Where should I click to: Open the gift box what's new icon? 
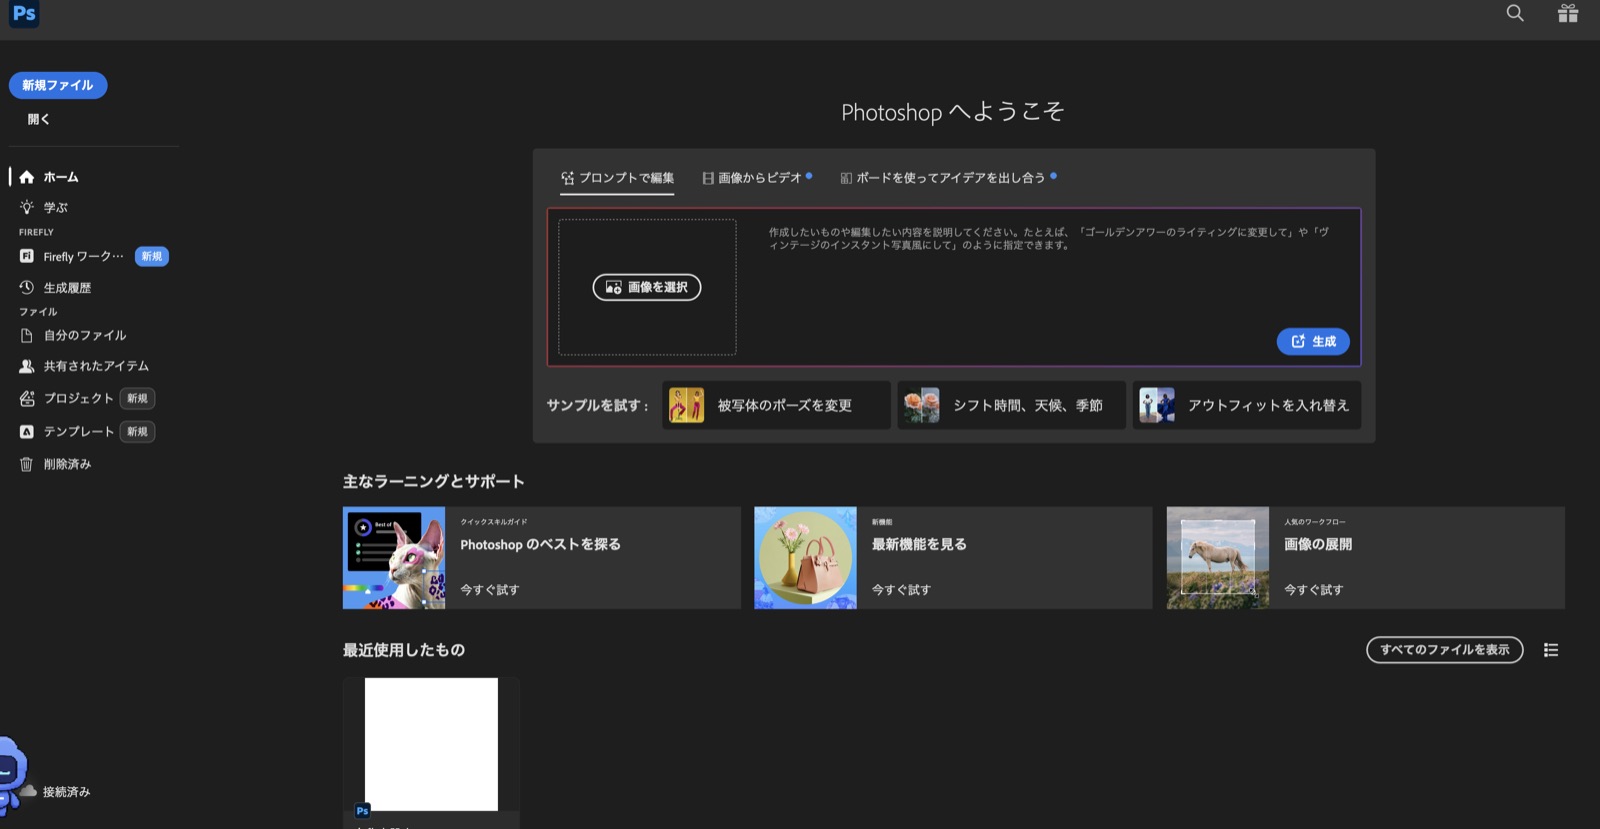pyautogui.click(x=1568, y=13)
